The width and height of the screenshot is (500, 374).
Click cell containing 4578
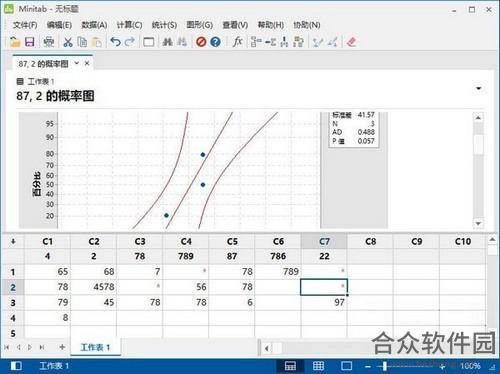tap(94, 287)
